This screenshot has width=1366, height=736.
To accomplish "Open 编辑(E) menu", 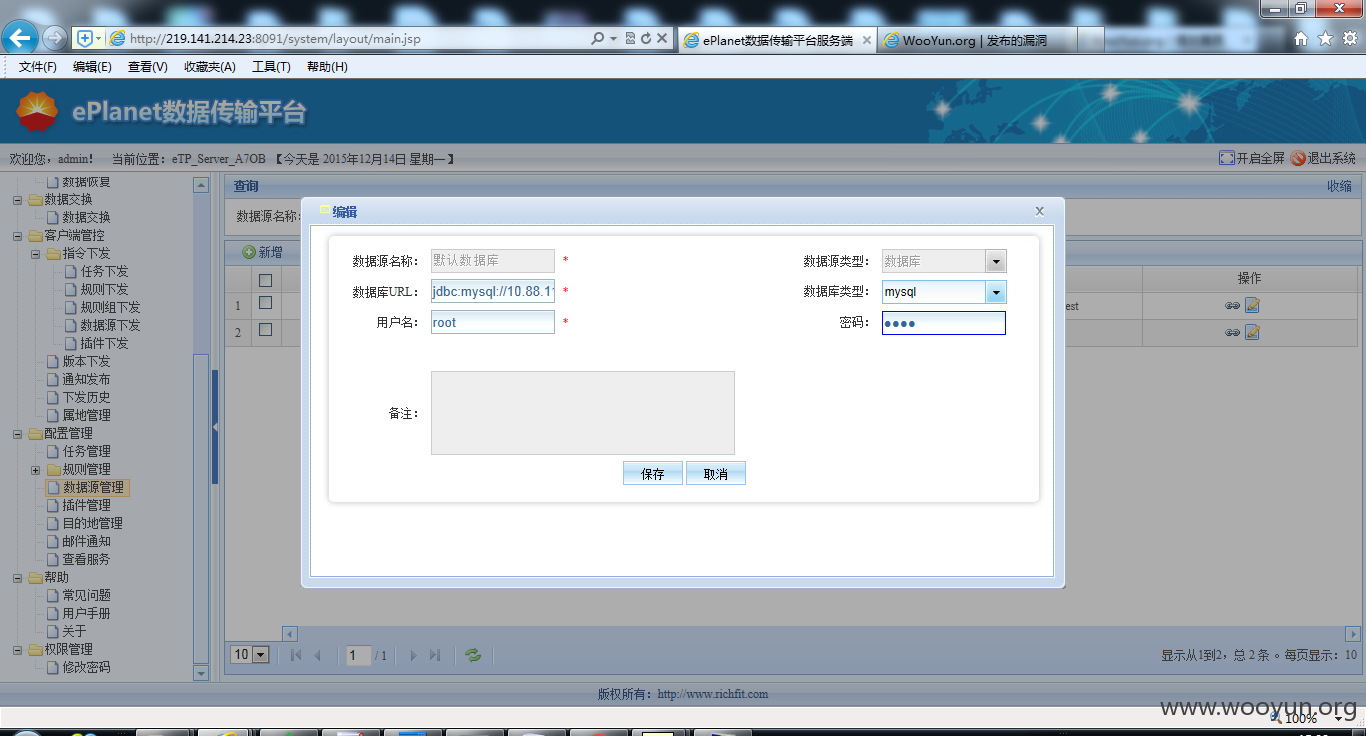I will pos(92,67).
